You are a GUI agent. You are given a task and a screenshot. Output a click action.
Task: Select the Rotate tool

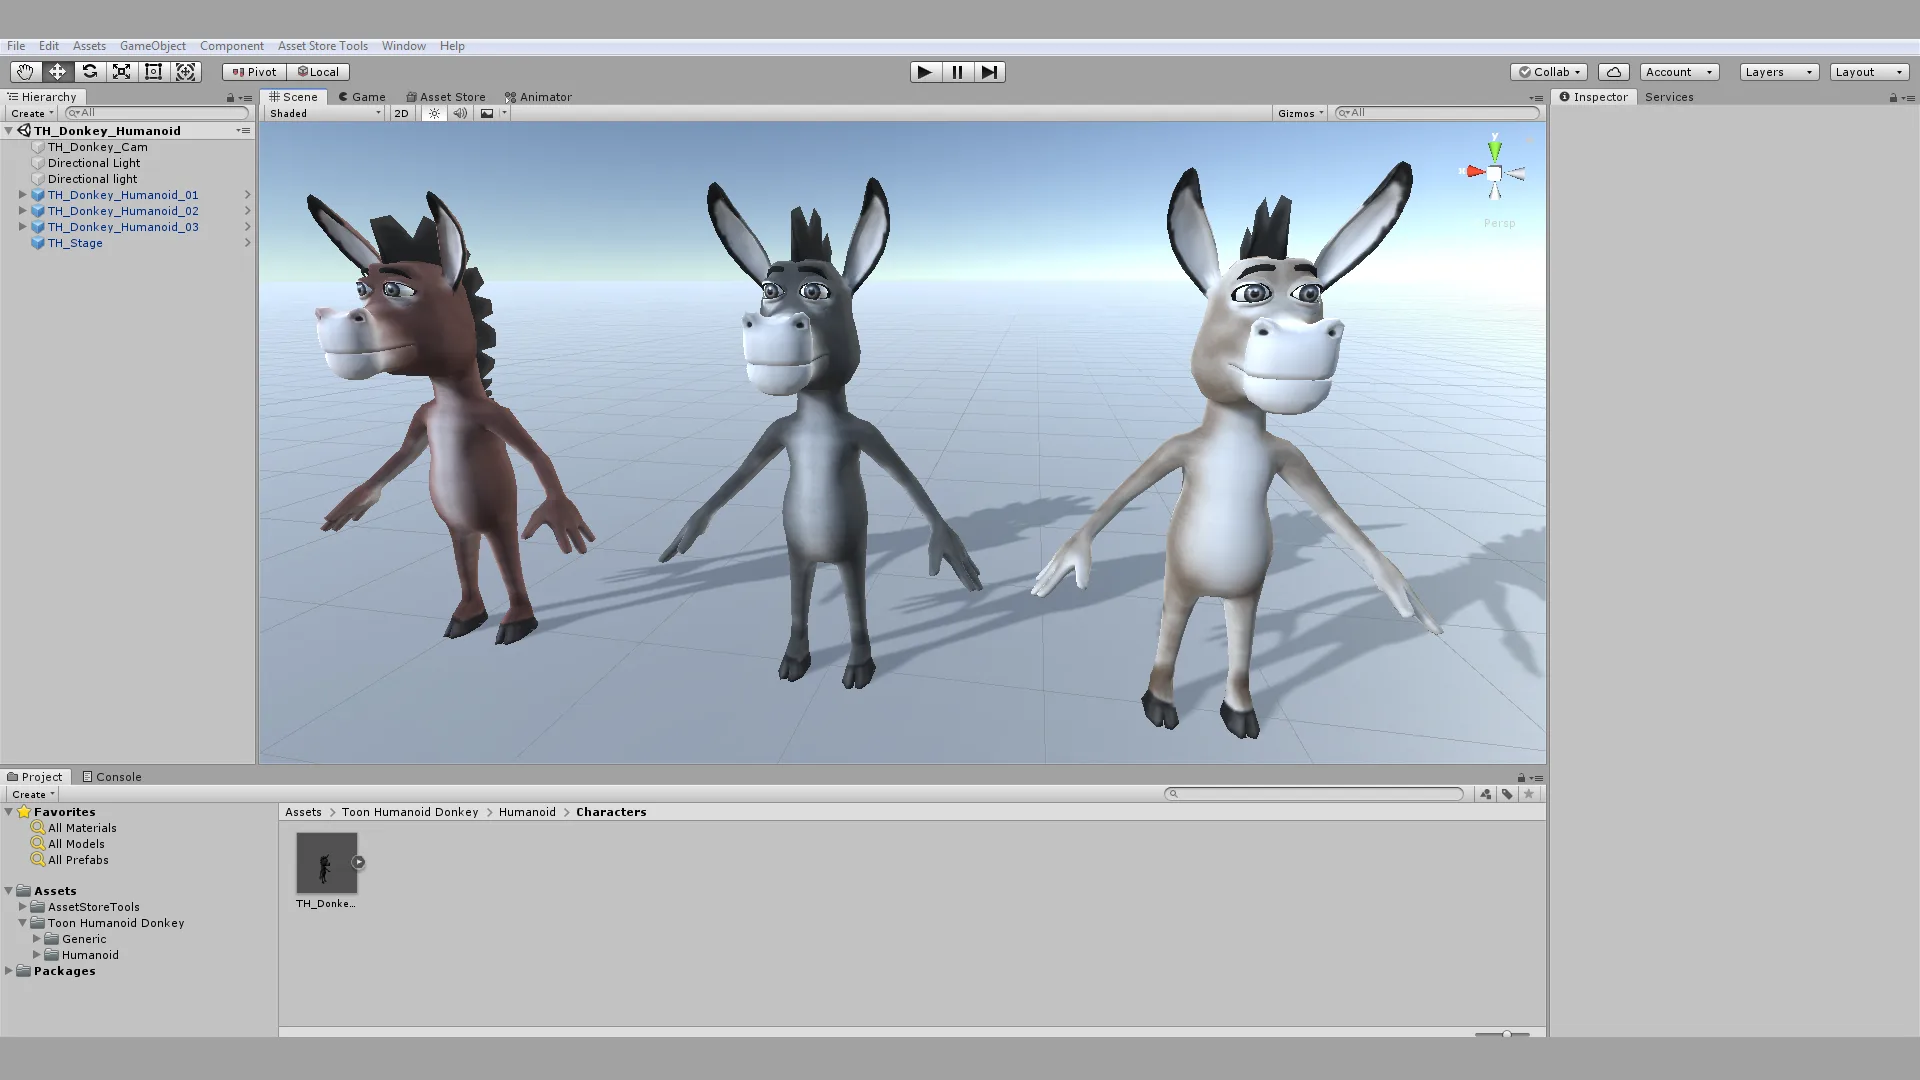coord(89,72)
